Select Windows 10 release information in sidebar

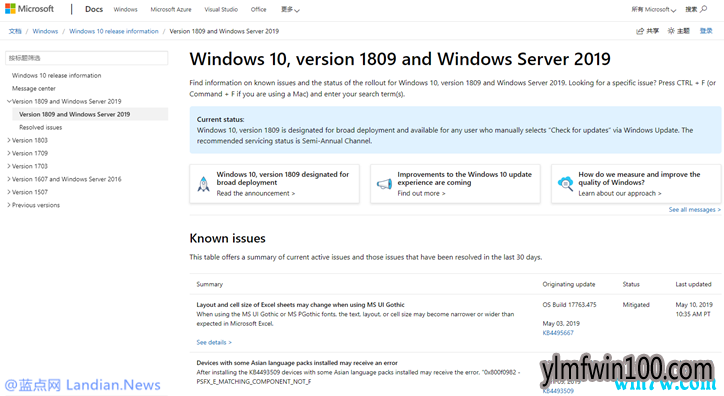tap(56, 75)
